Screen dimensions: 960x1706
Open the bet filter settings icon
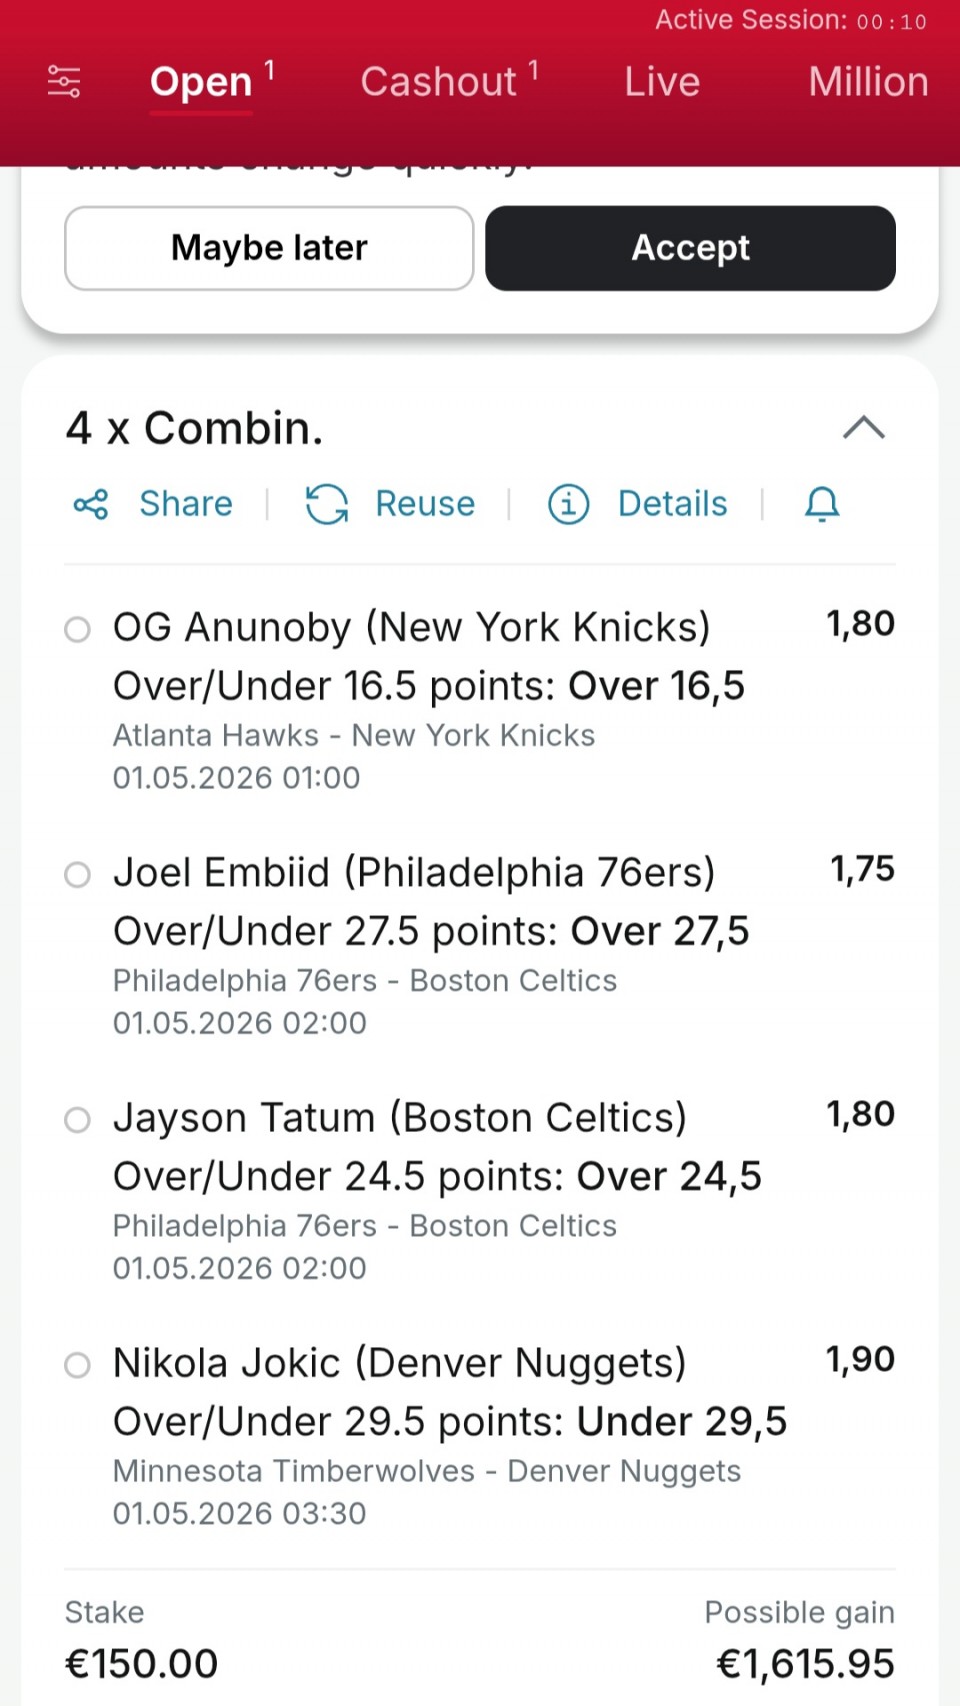point(64,81)
